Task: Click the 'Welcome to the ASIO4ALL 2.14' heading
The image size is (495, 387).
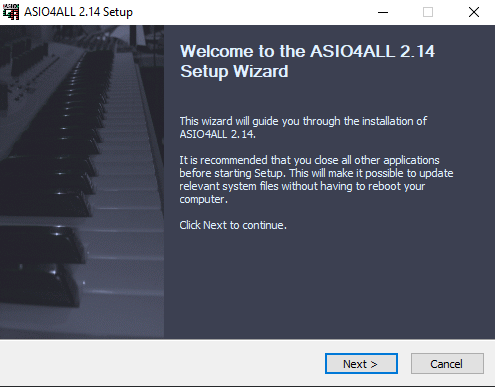Action: (307, 51)
